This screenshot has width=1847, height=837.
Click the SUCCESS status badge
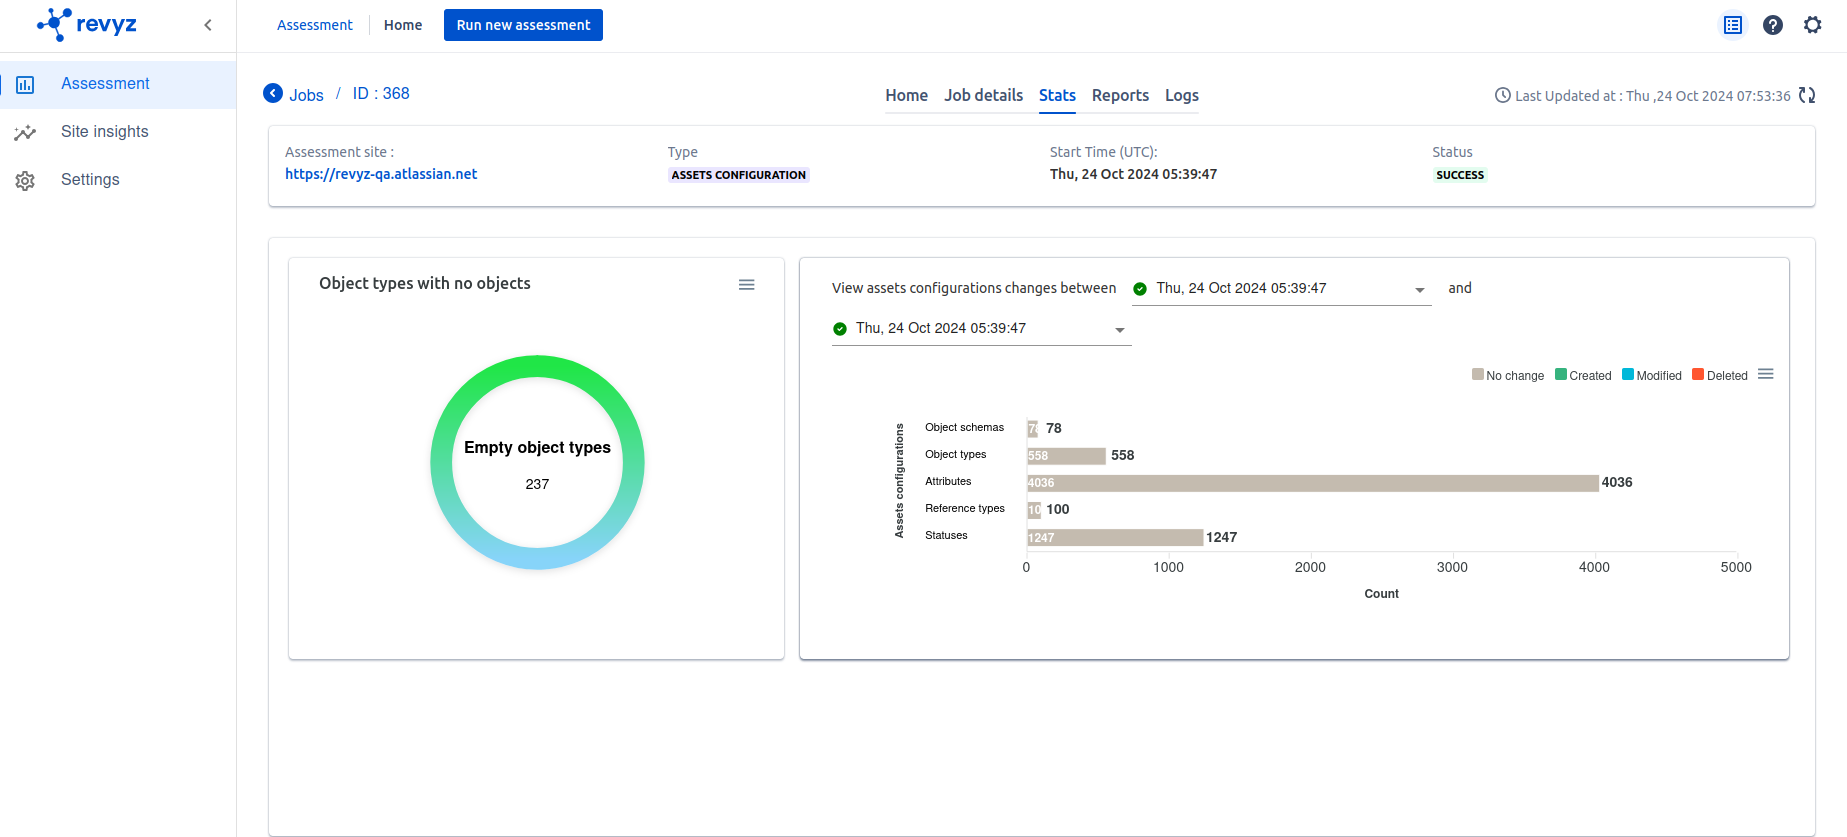click(1460, 175)
